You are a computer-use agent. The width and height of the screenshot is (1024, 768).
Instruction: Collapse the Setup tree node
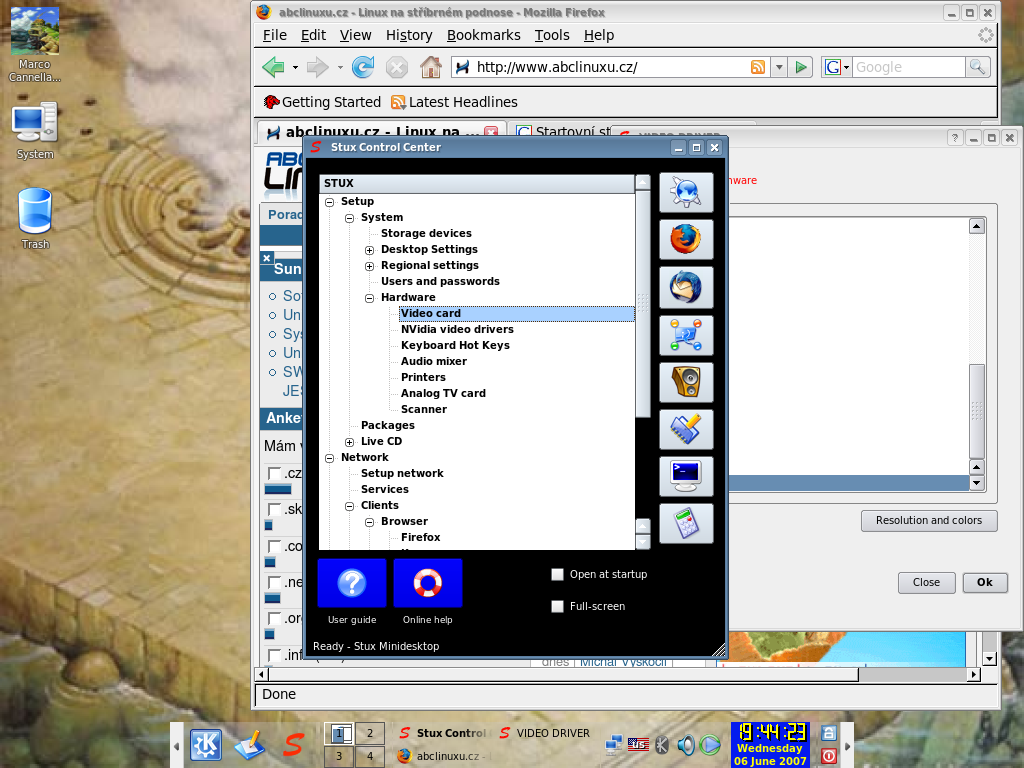coord(329,202)
